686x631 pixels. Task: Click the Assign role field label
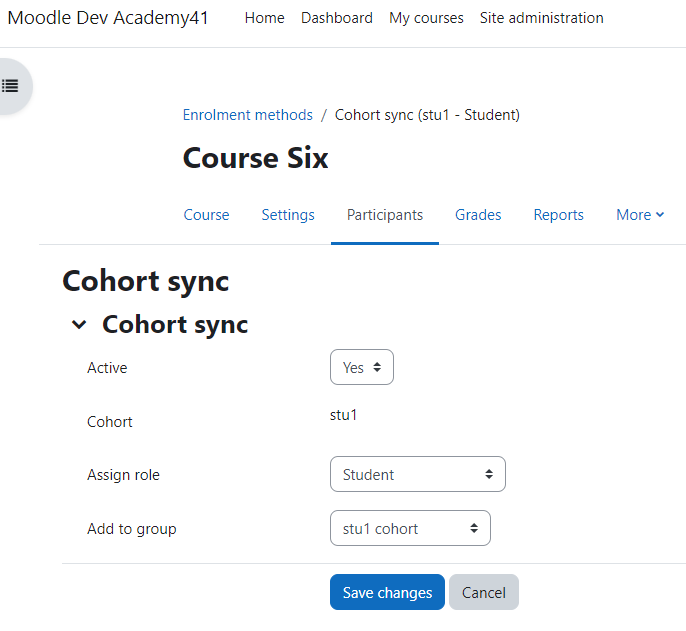coord(123,475)
